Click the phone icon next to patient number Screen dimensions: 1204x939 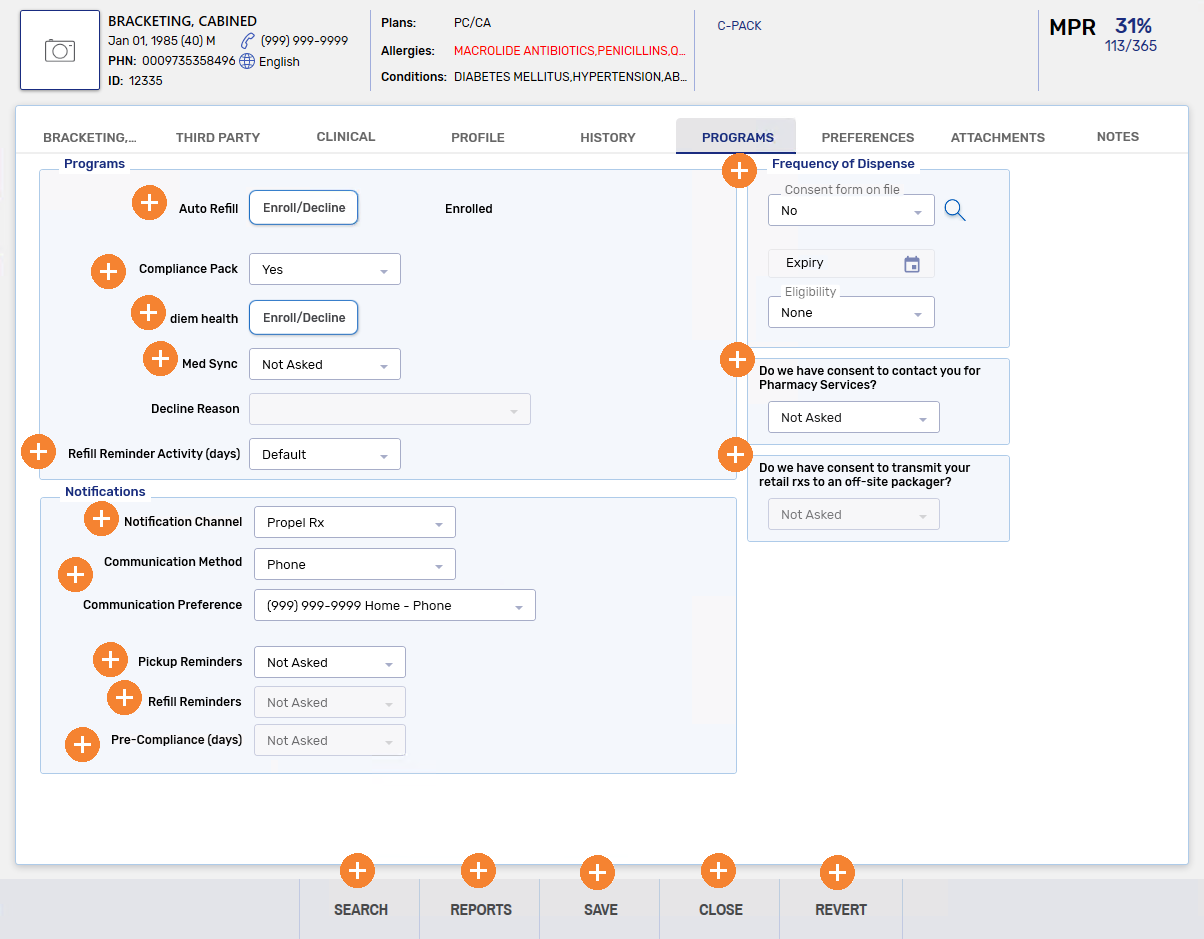coord(248,41)
